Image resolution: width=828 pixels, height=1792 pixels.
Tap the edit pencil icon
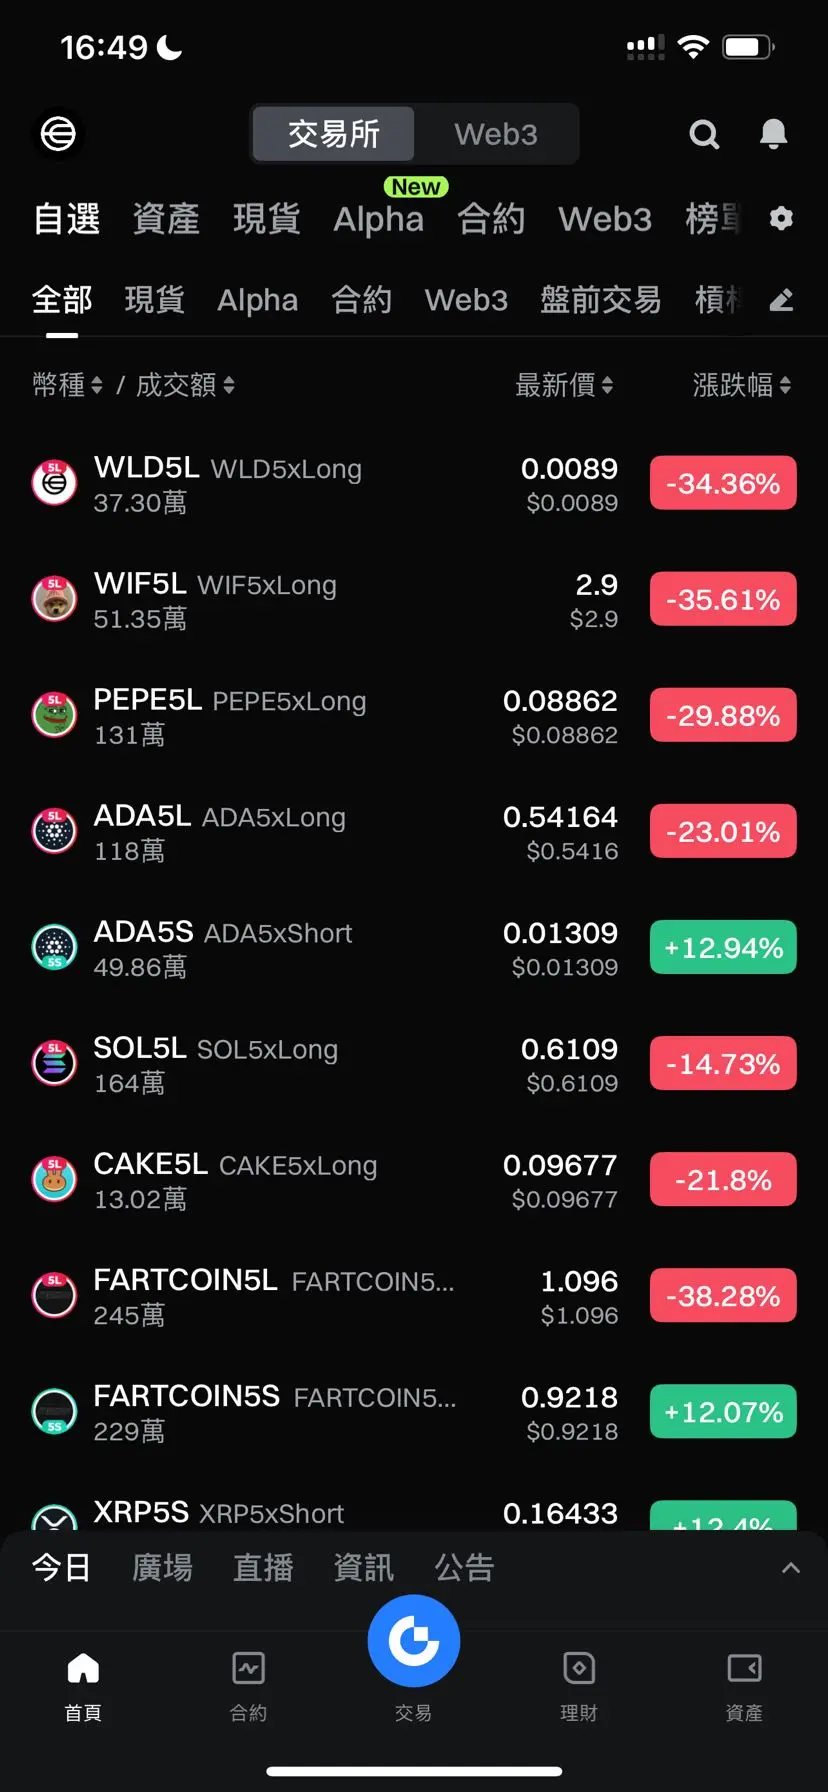(781, 299)
